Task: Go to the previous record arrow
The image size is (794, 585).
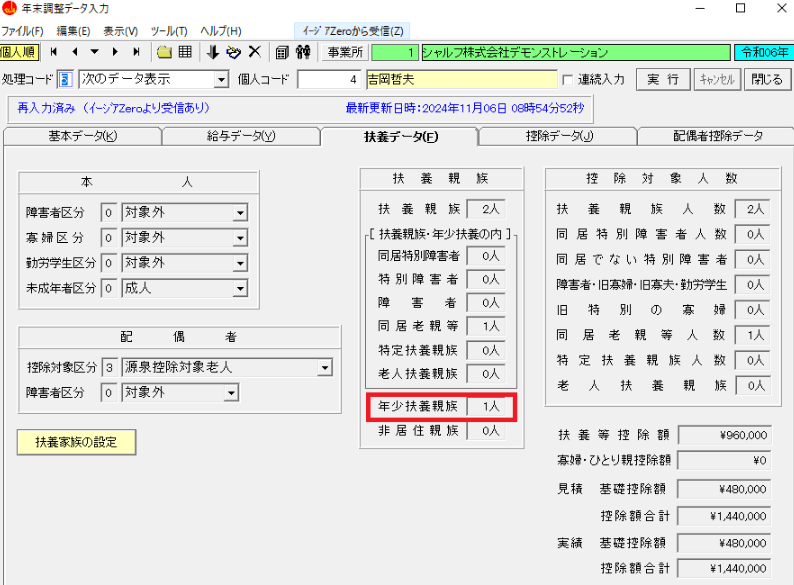Action: (x=74, y=52)
